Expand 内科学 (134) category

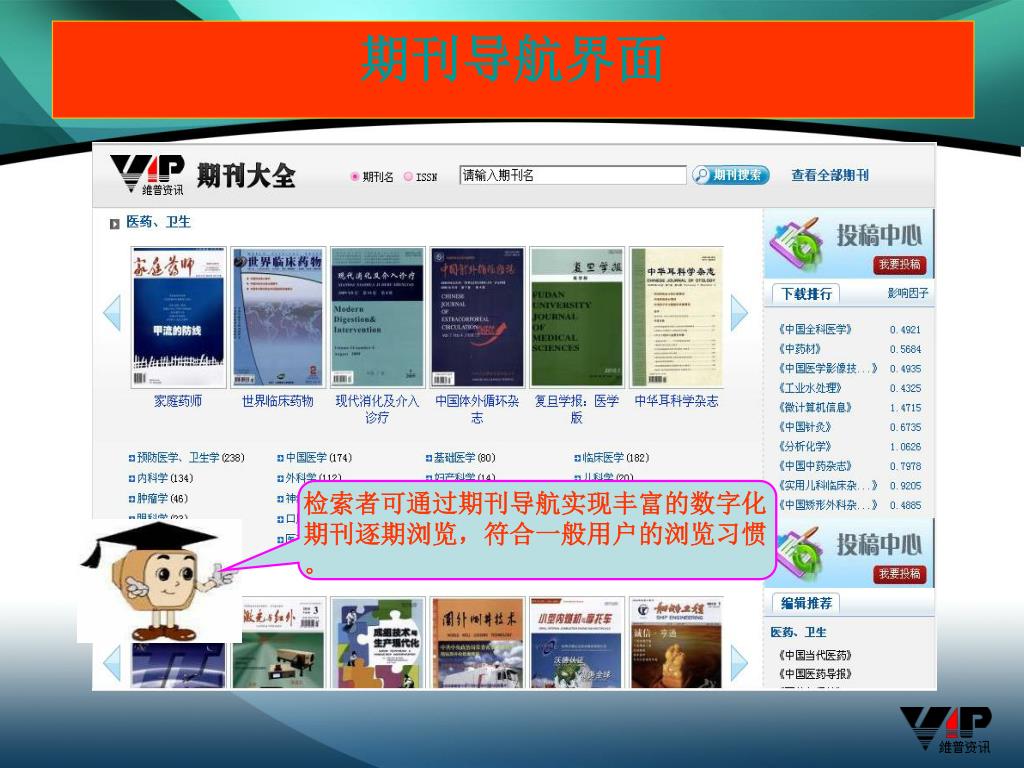tap(161, 478)
